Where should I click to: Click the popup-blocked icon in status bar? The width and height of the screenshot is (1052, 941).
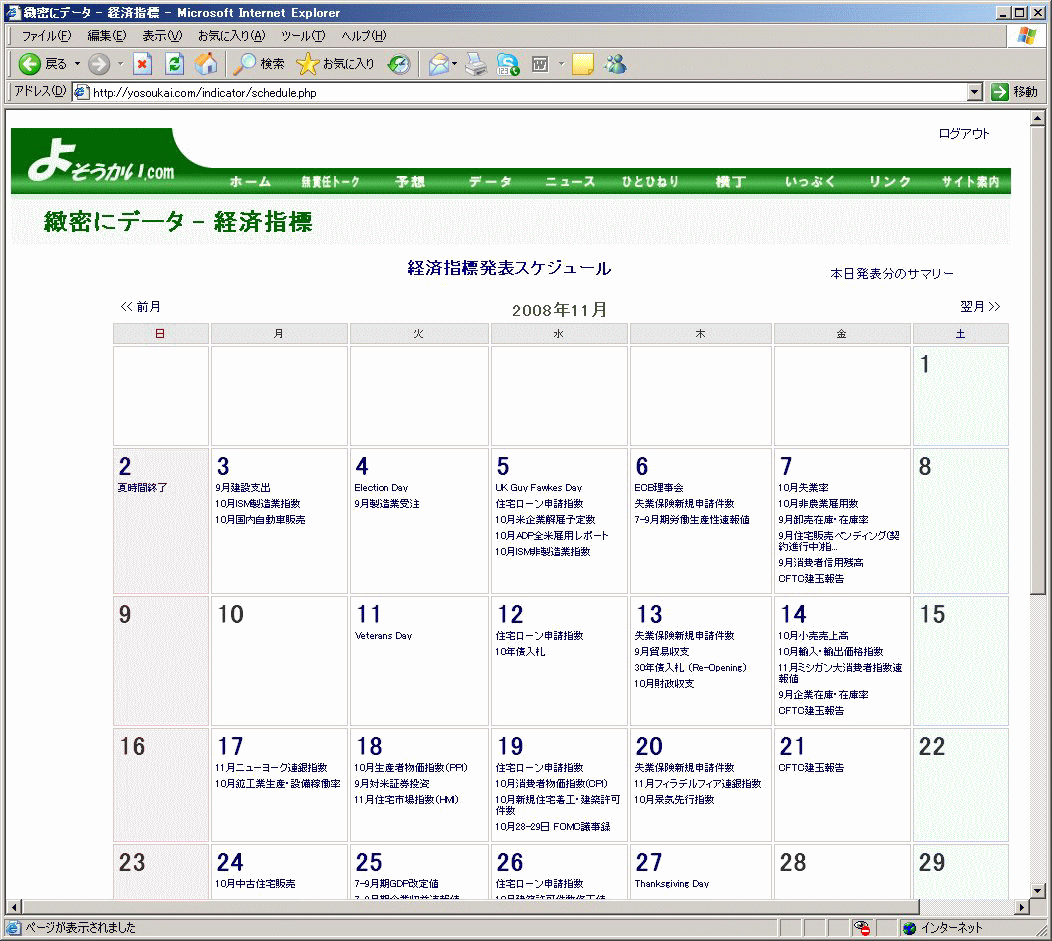tap(861, 928)
